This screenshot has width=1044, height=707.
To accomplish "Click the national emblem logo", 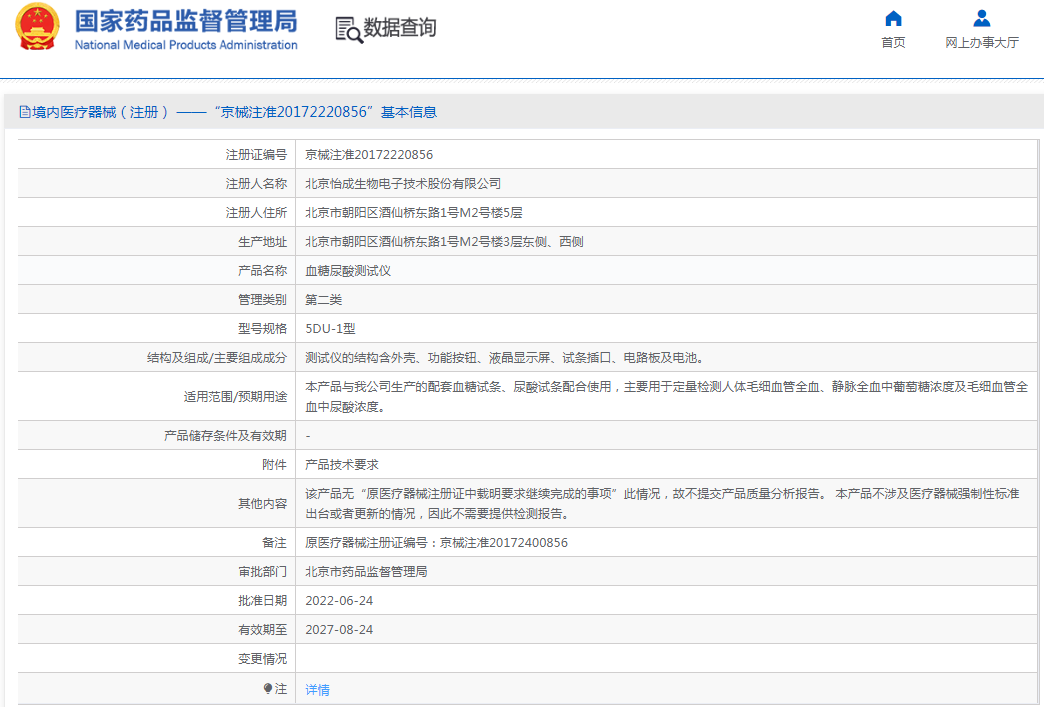I will [x=37, y=28].
